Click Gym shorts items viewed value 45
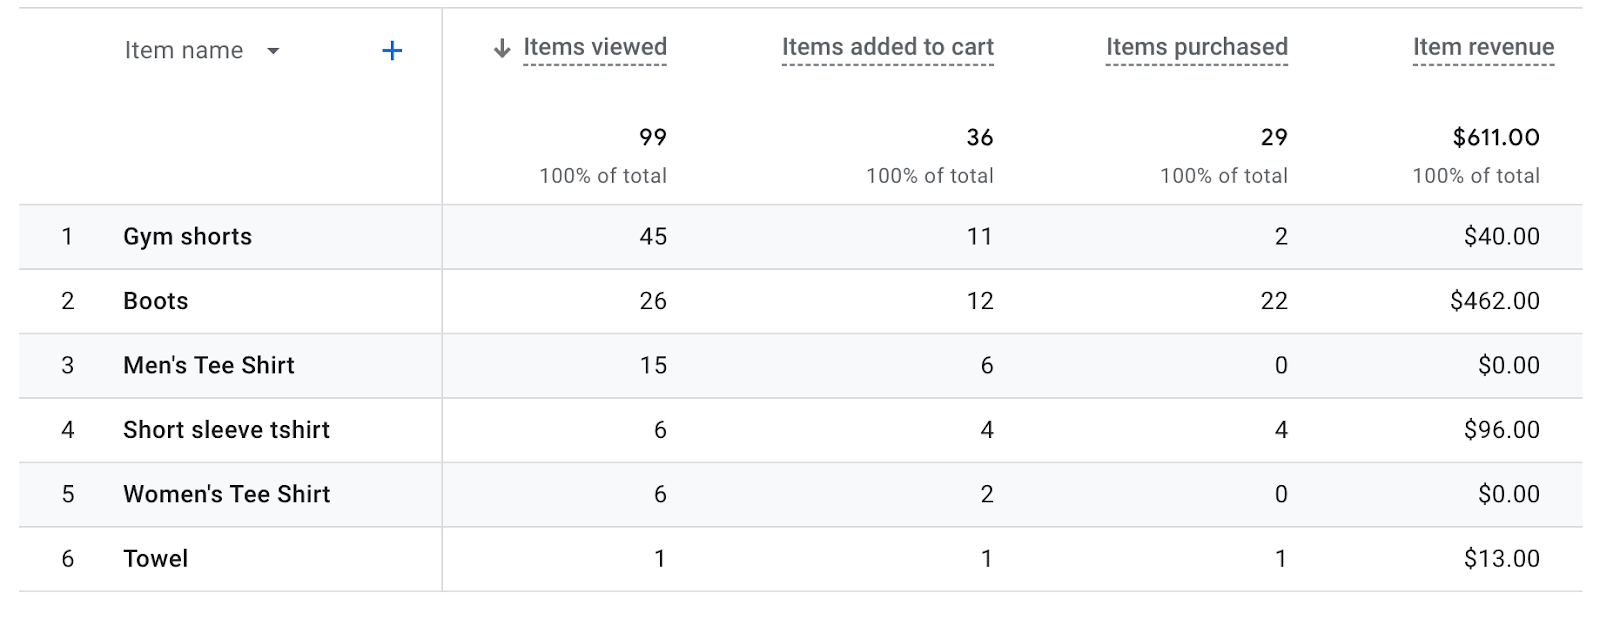This screenshot has height=620, width=1600. pyautogui.click(x=653, y=237)
